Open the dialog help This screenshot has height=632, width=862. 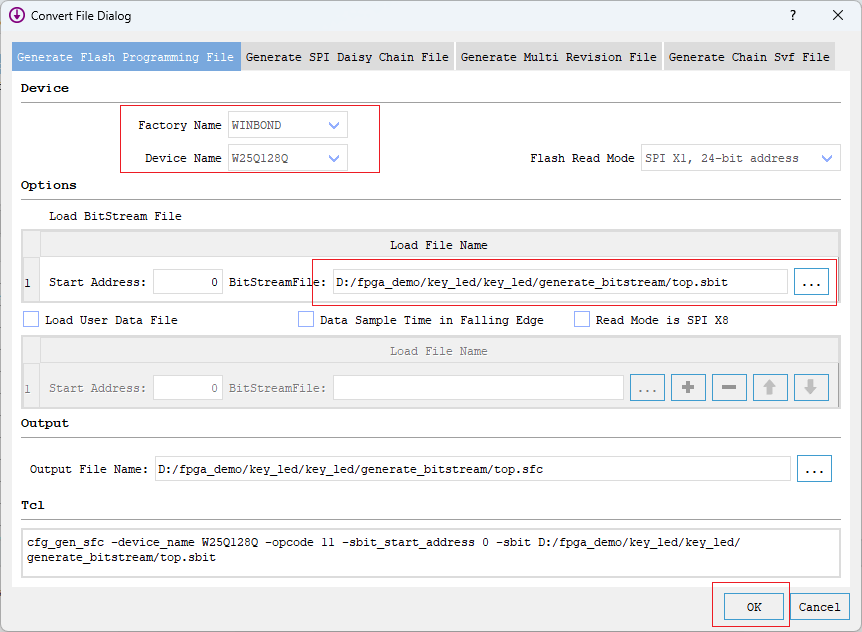(x=792, y=16)
